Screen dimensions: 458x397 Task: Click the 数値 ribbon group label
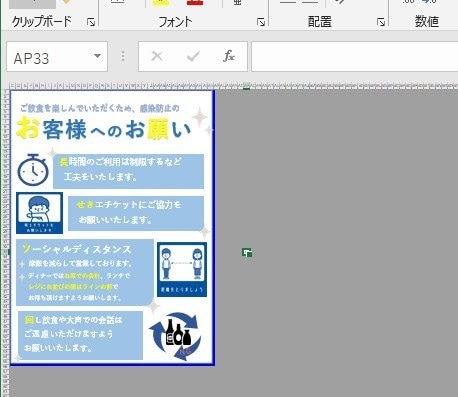click(x=426, y=22)
